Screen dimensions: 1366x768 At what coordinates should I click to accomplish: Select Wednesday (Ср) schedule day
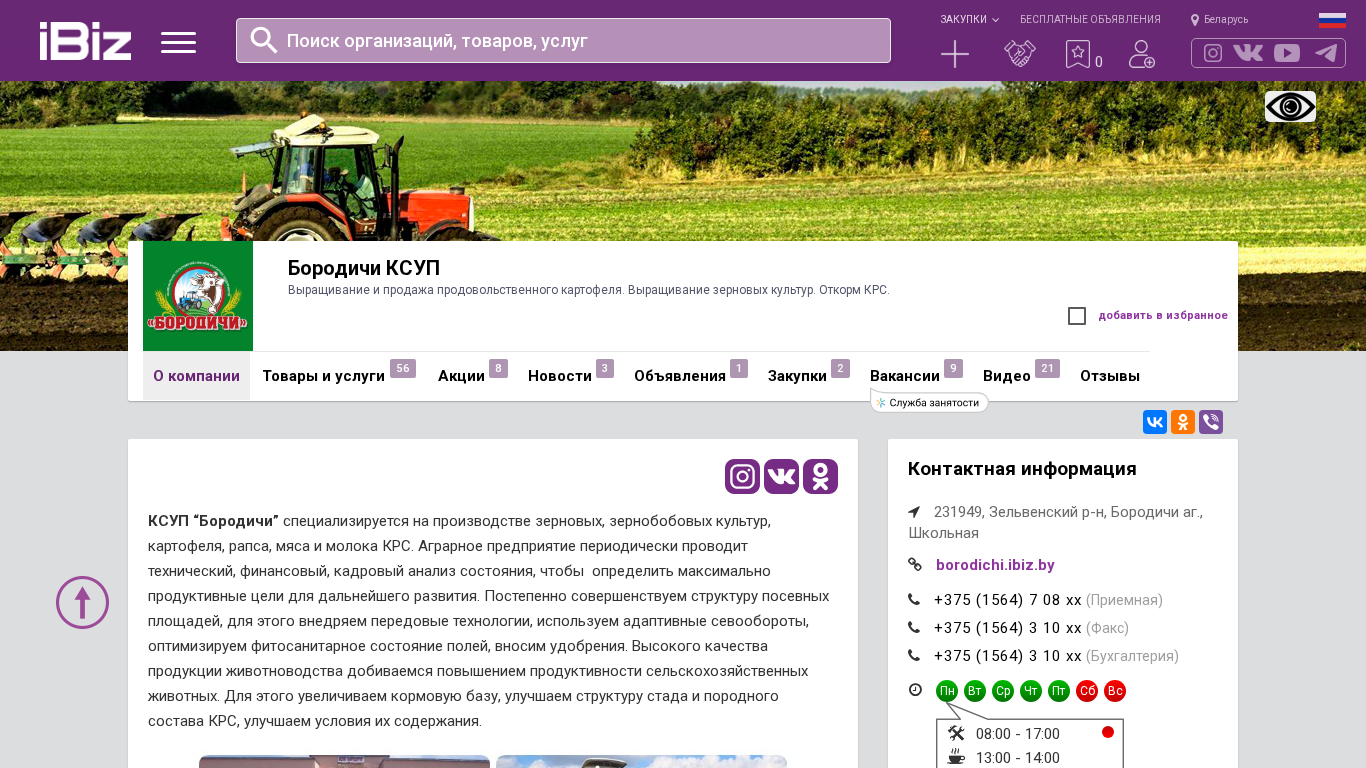1003,691
